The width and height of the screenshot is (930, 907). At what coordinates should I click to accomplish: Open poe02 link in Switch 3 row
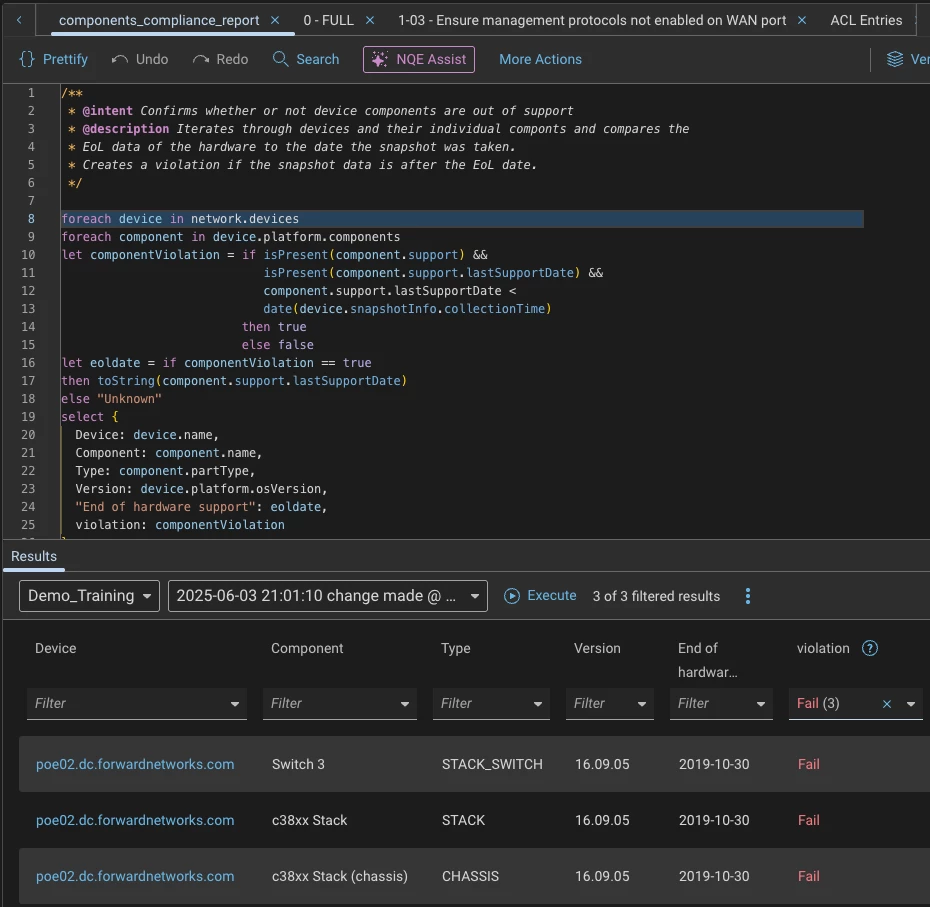point(135,764)
